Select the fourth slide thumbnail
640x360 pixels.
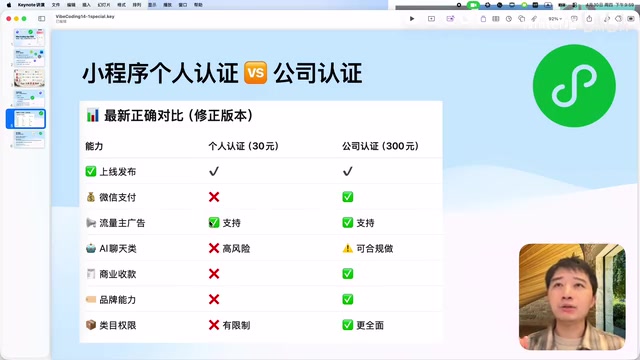tap(29, 98)
